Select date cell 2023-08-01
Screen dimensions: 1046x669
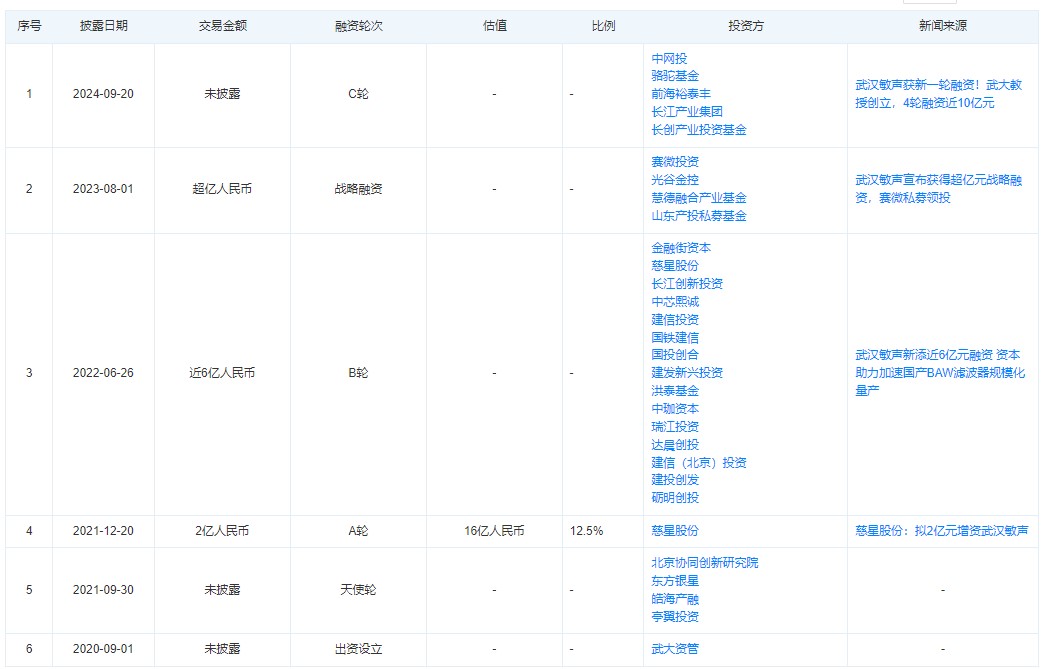point(103,189)
